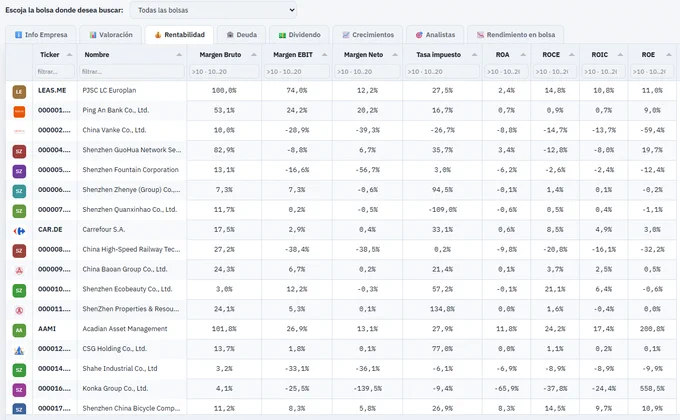Screen dimensions: 680x420
Task: Select 'Ping An Bank Co., Ltd.' name
Action: click(115, 110)
